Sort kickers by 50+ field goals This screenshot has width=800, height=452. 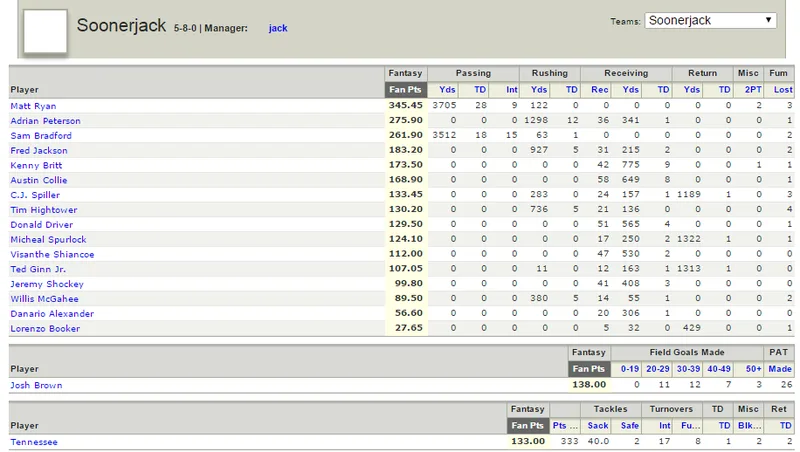tap(753, 369)
